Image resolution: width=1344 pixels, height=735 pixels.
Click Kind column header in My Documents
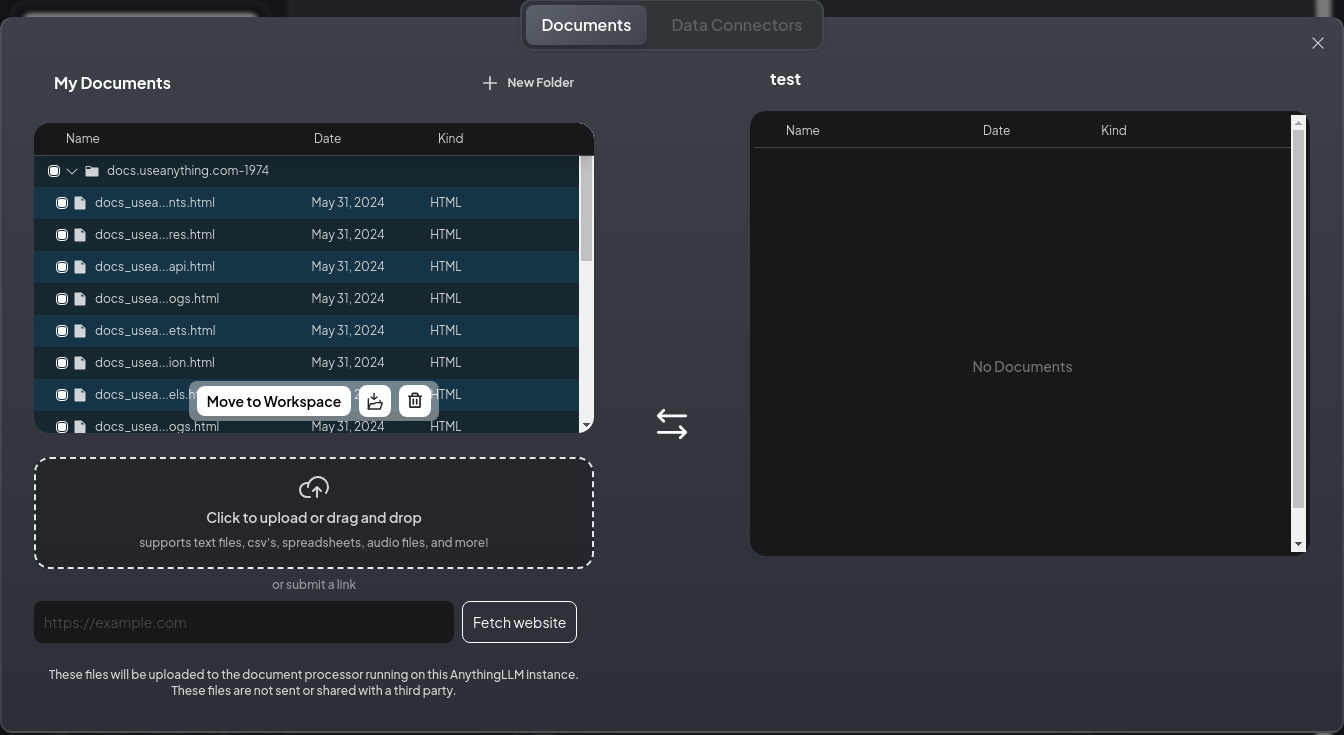(x=450, y=138)
